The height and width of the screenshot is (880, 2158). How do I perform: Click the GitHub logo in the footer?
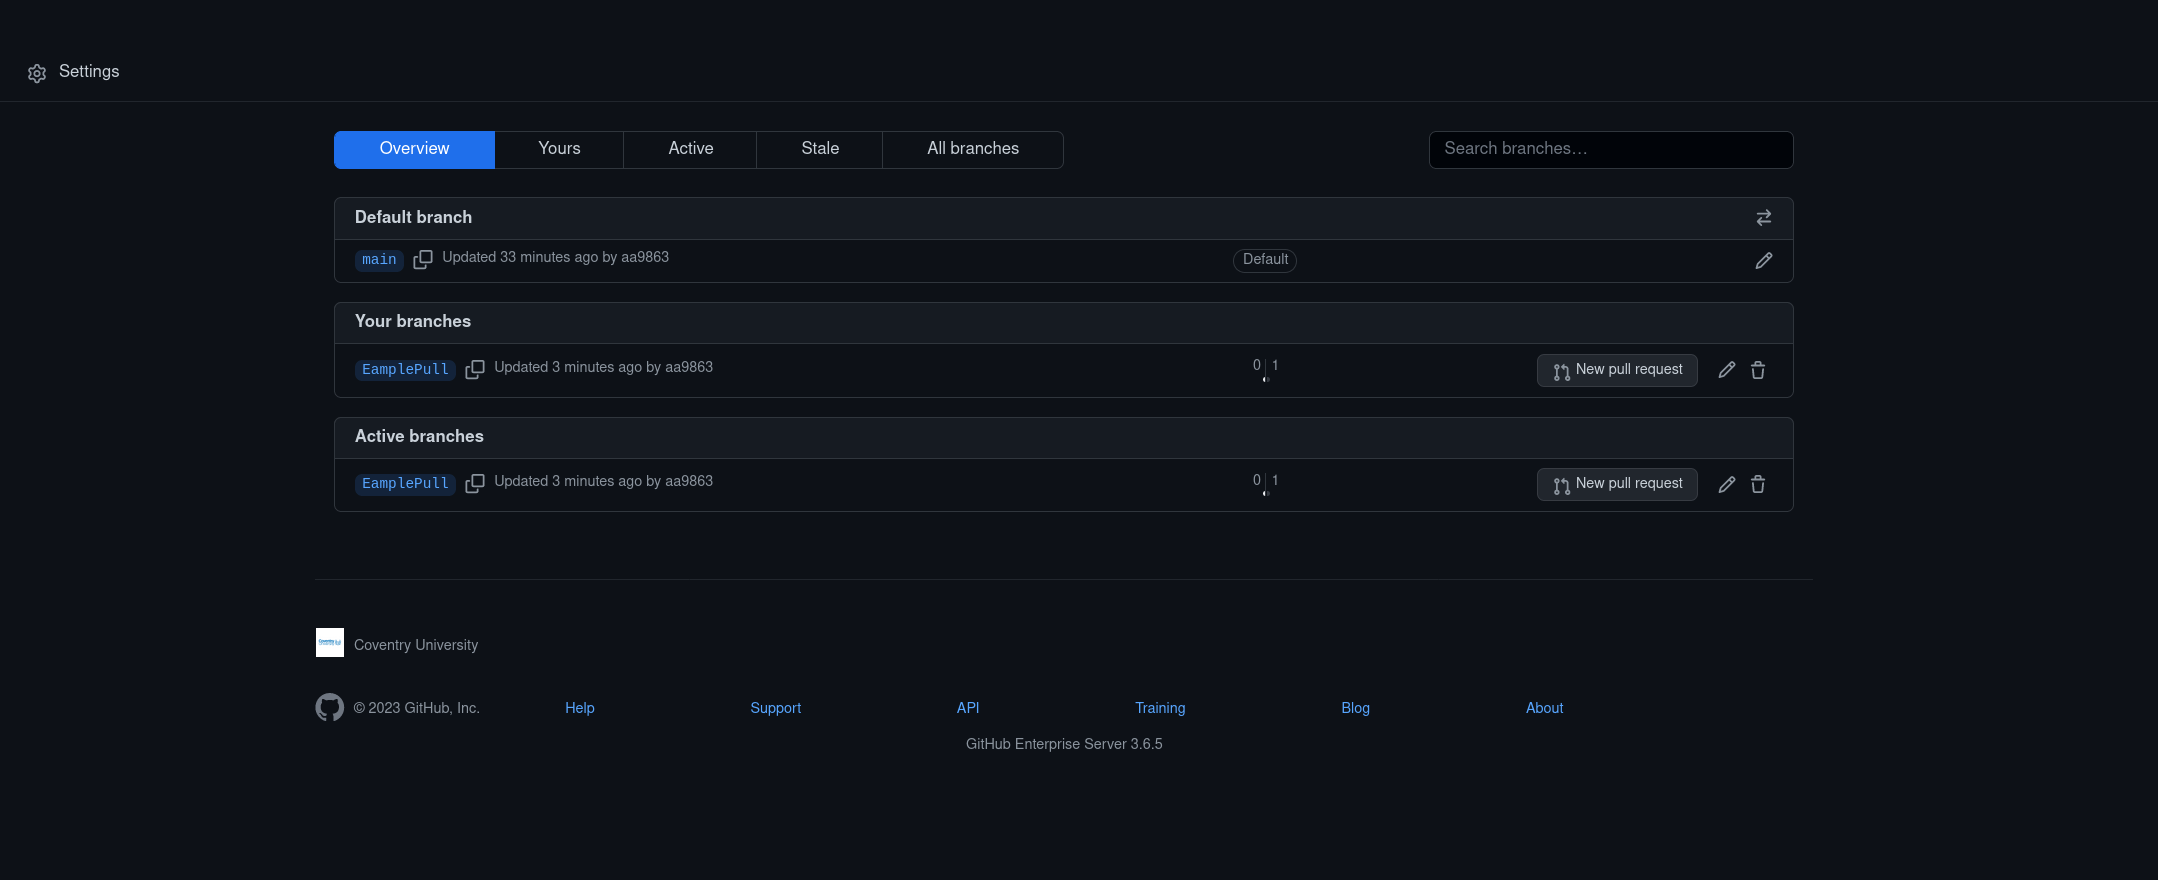point(329,707)
